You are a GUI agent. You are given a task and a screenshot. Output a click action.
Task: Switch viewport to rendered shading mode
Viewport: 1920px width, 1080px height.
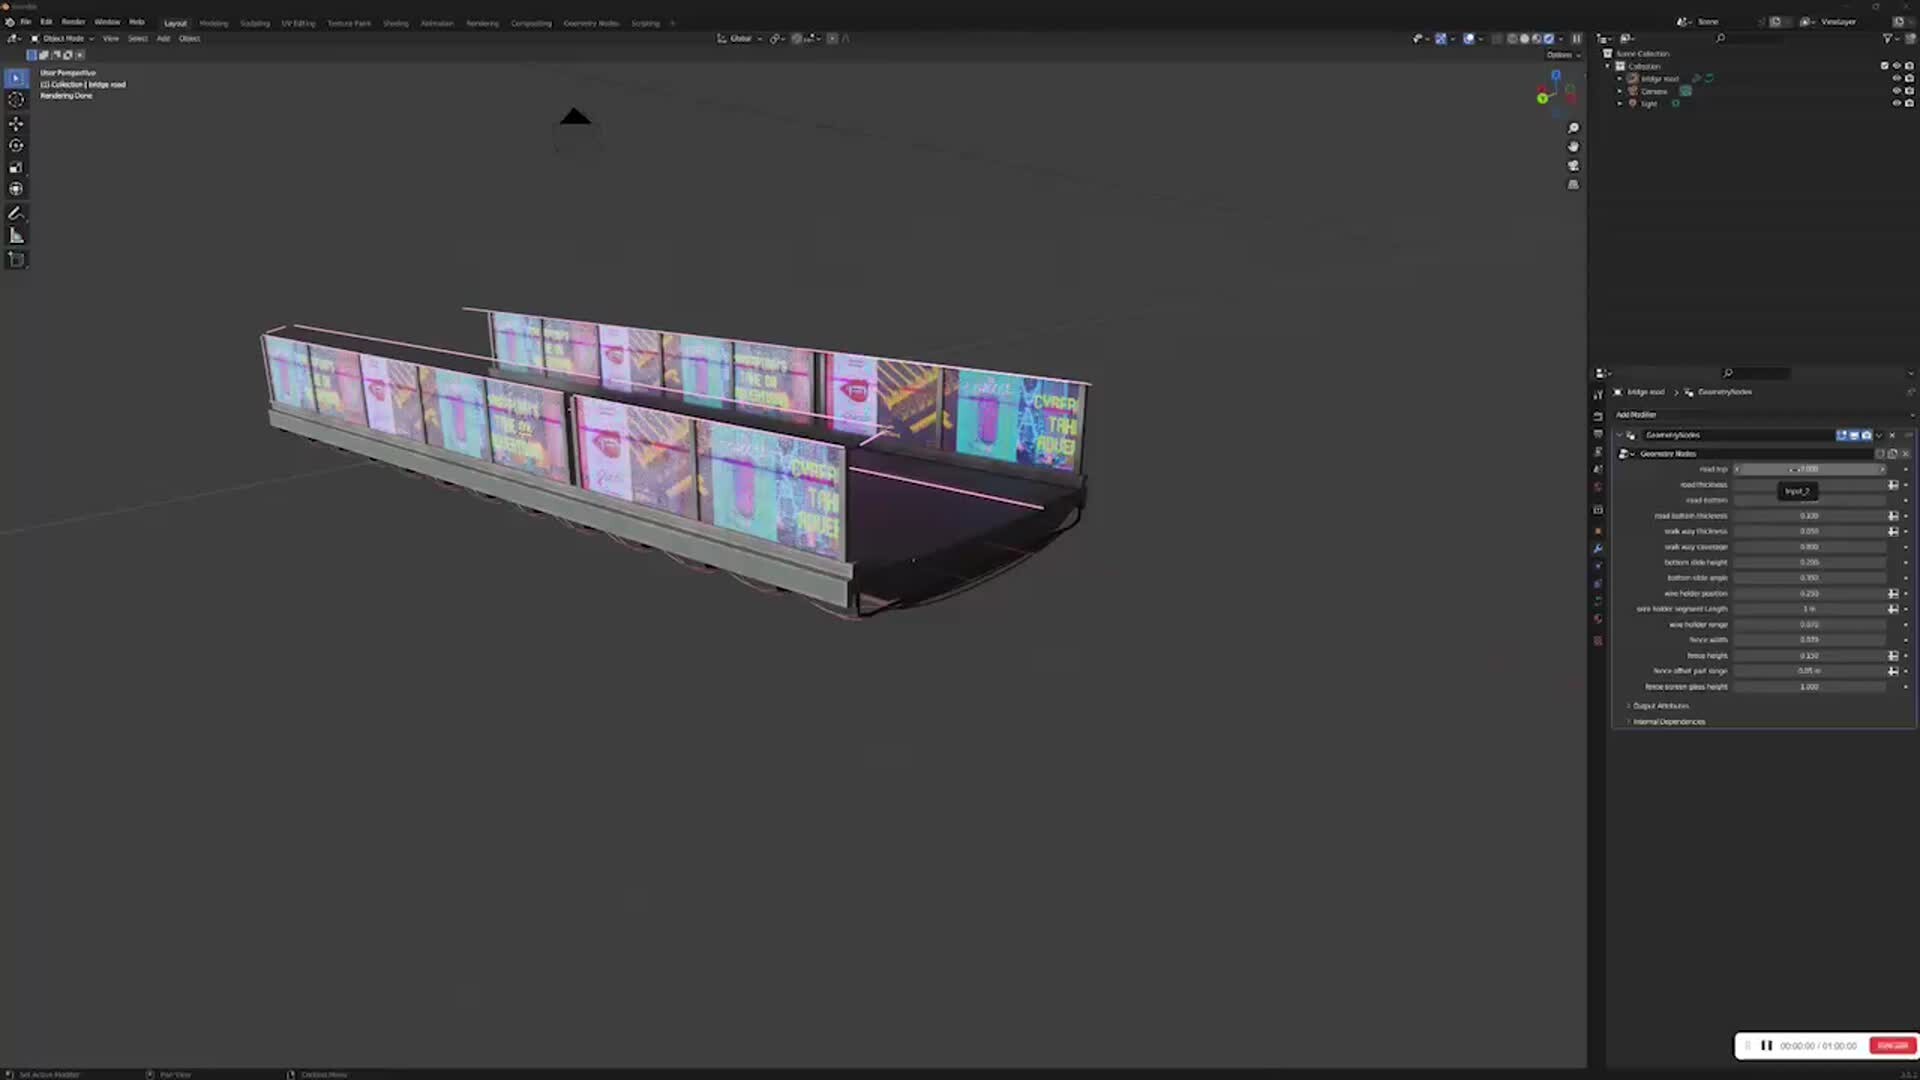(x=1549, y=39)
